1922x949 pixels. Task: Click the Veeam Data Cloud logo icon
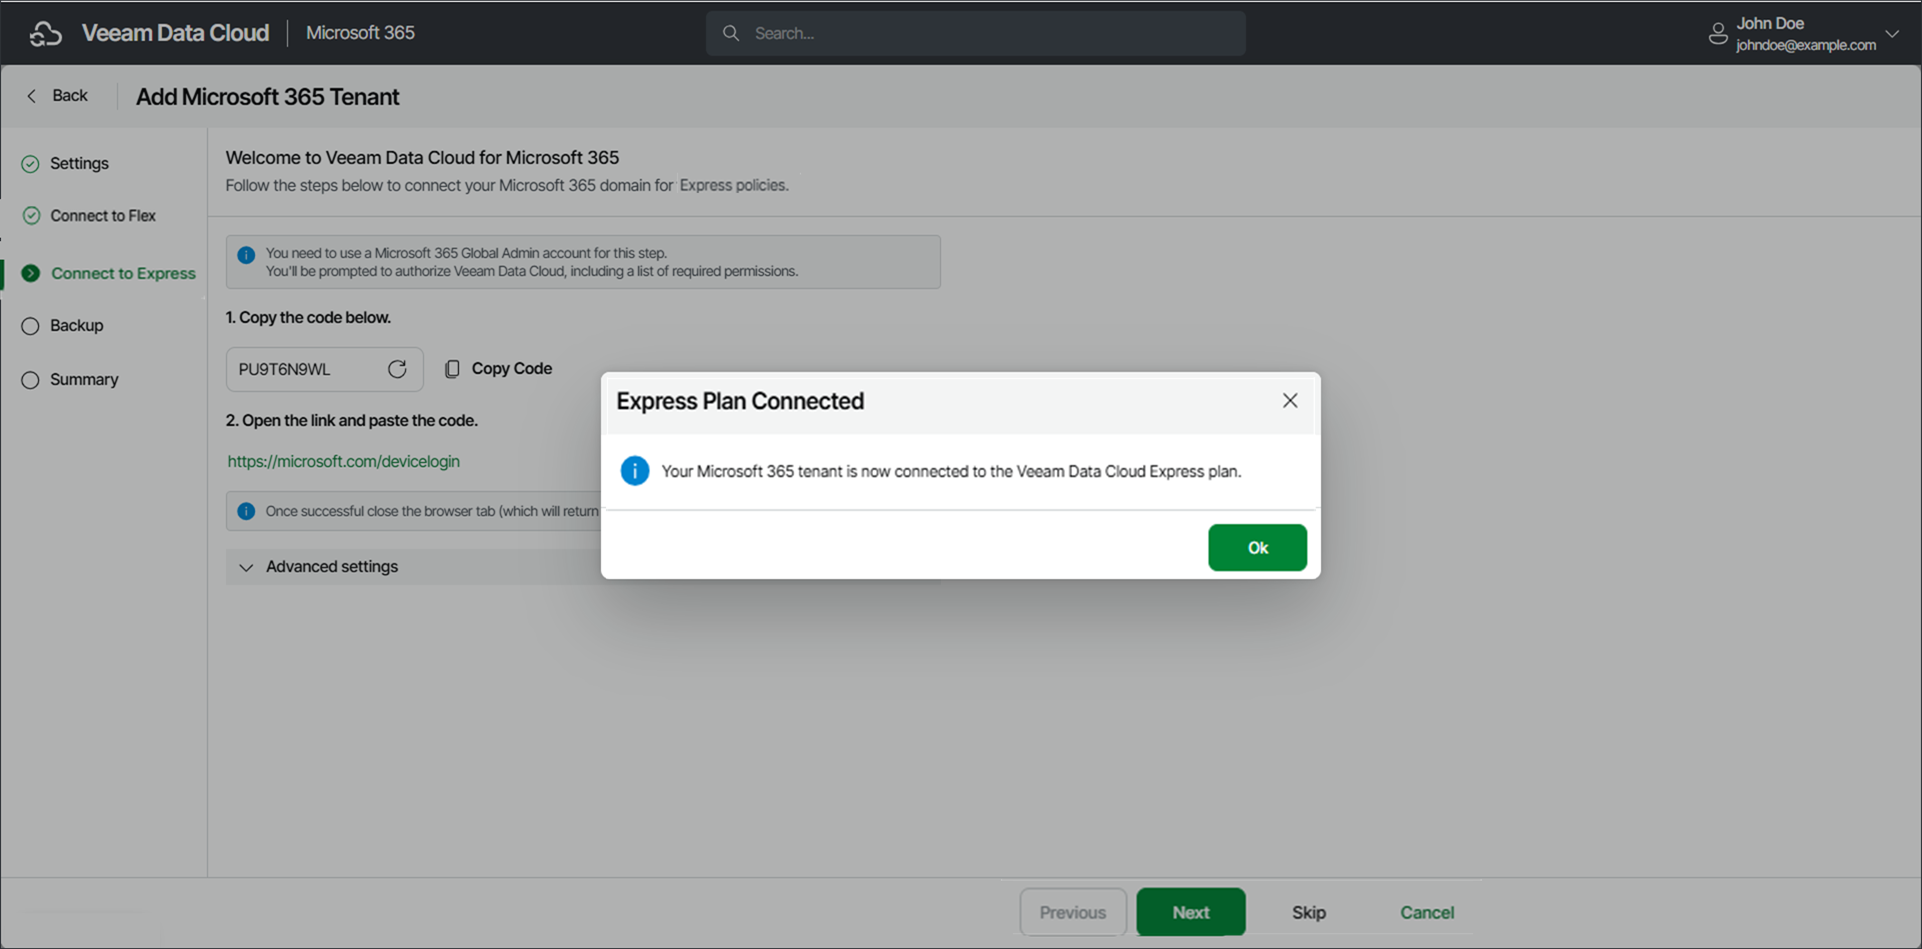point(46,33)
